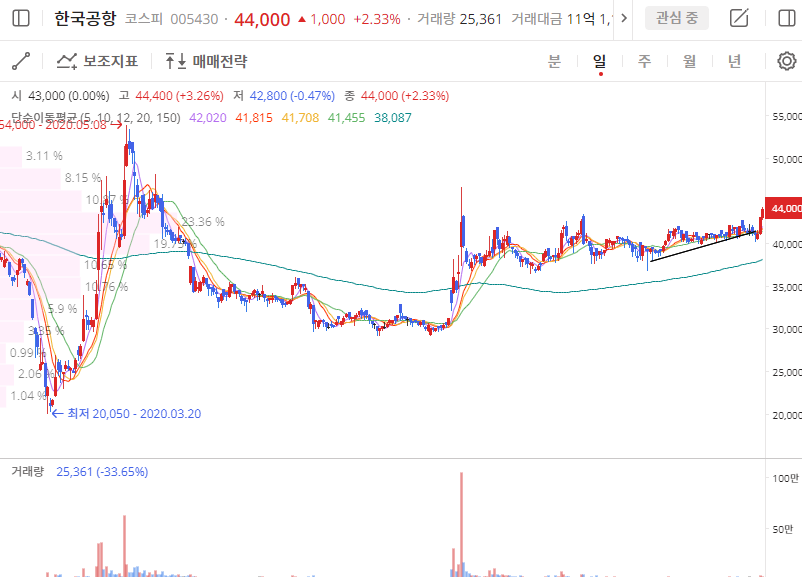802x577 pixels.
Task: Click the 고 44,400 (+3.26%) high value
Action: 171,96
